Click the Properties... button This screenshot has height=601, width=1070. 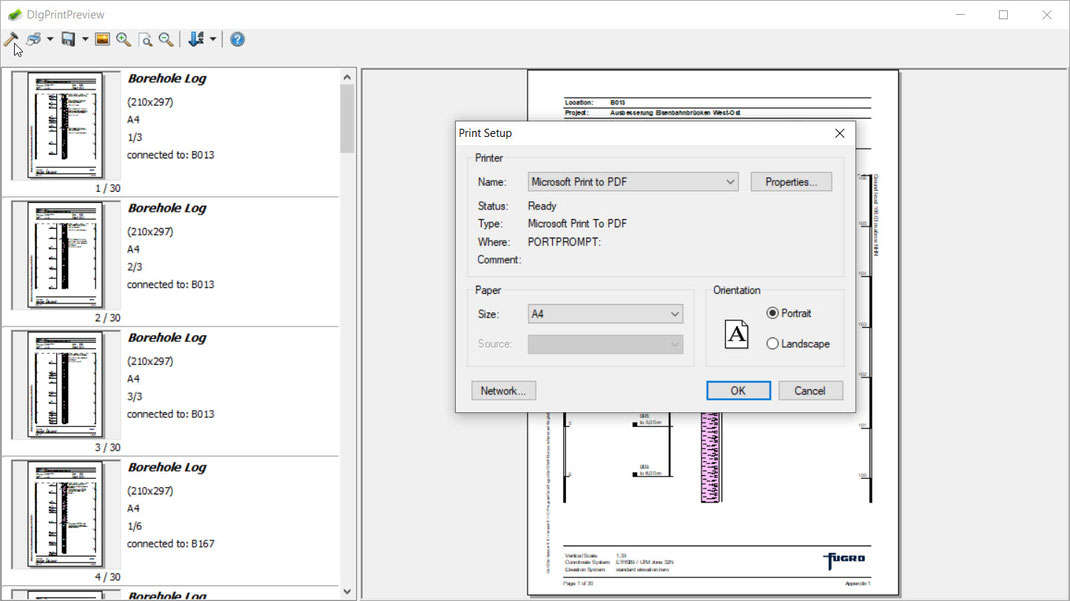pyautogui.click(x=791, y=182)
